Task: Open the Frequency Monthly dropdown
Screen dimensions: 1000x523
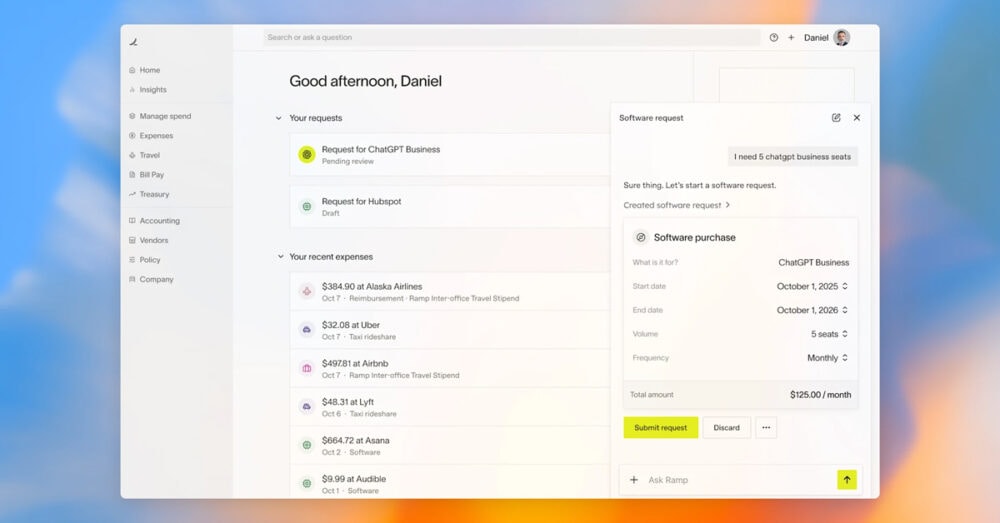Action: click(x=828, y=358)
